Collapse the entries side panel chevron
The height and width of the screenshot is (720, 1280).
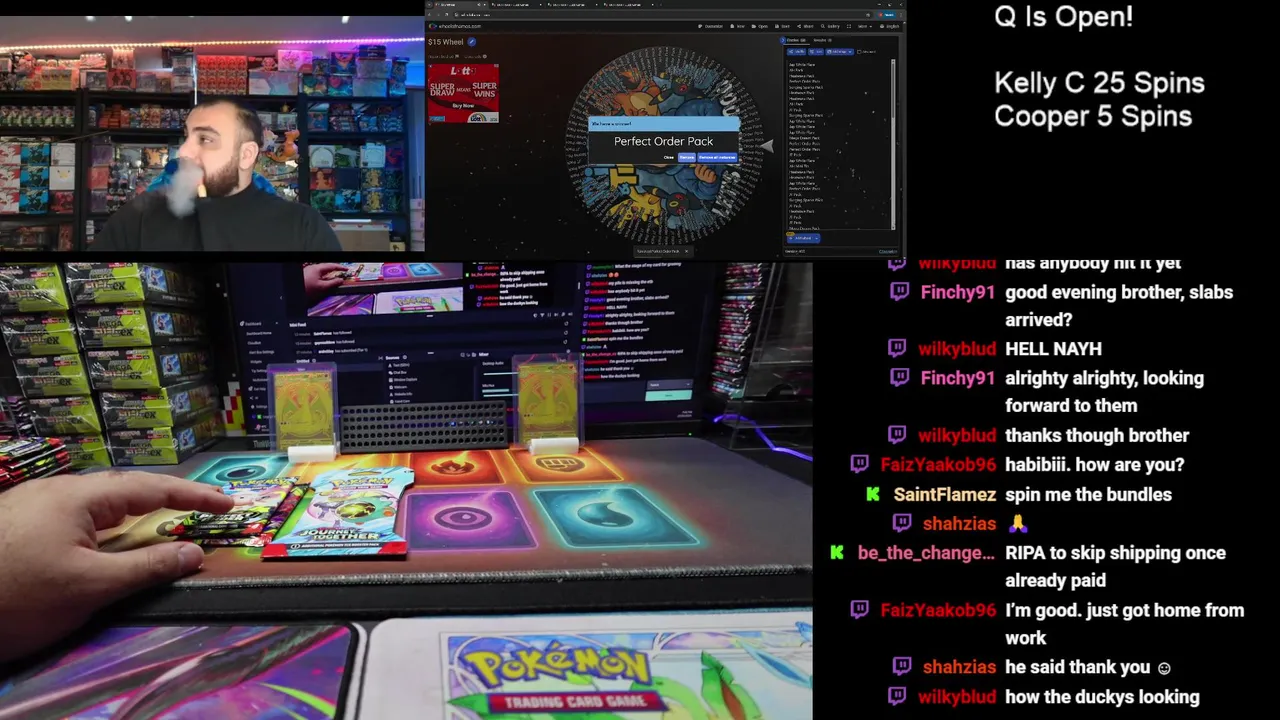pos(783,40)
